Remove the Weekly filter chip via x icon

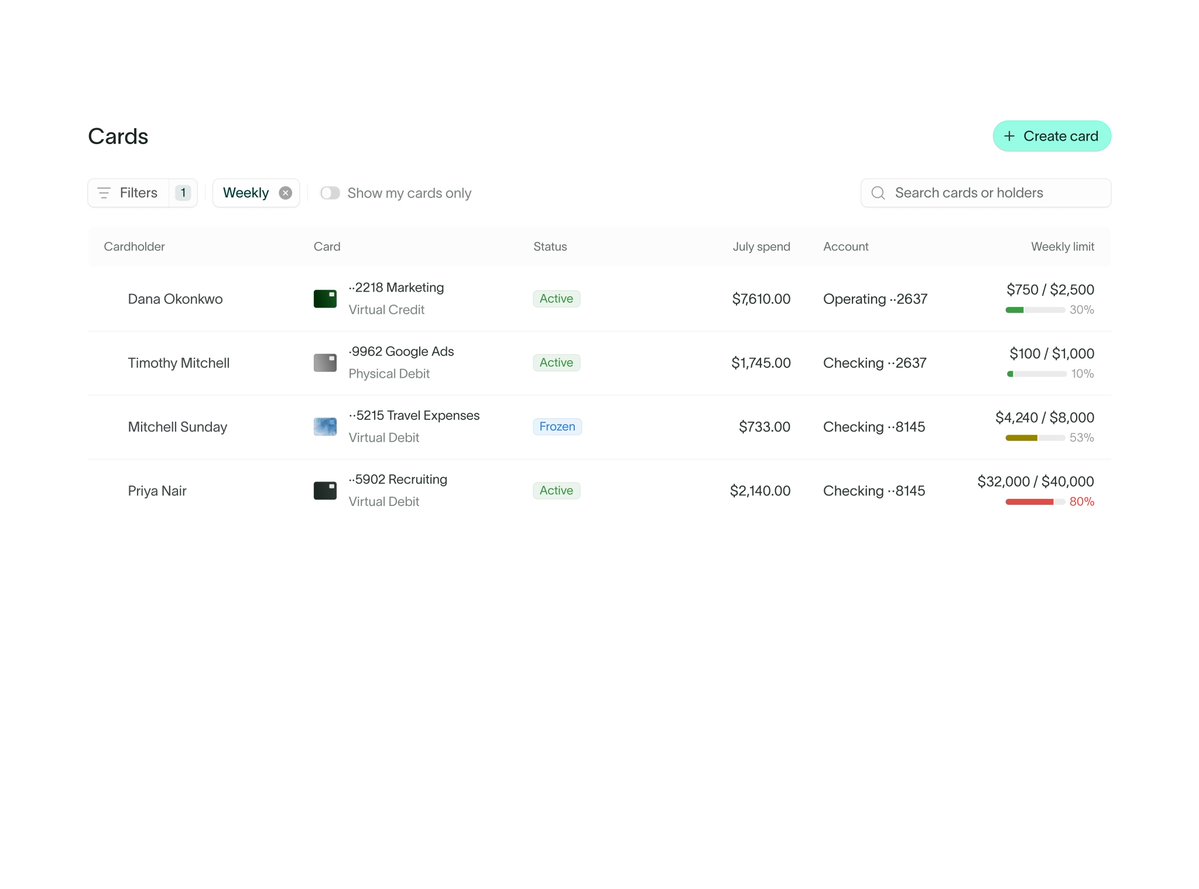(x=285, y=193)
